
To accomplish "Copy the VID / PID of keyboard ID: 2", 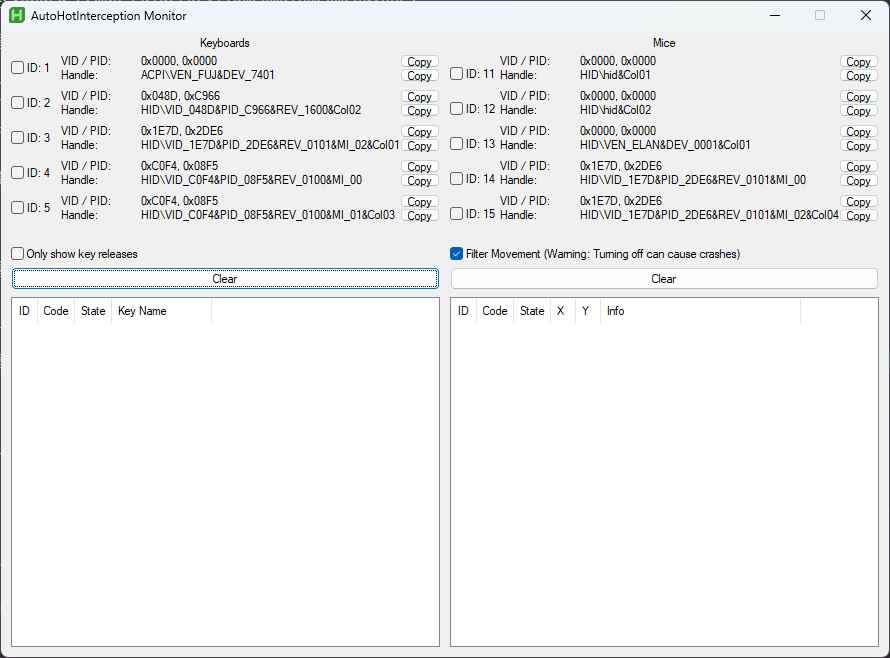I will click(419, 96).
